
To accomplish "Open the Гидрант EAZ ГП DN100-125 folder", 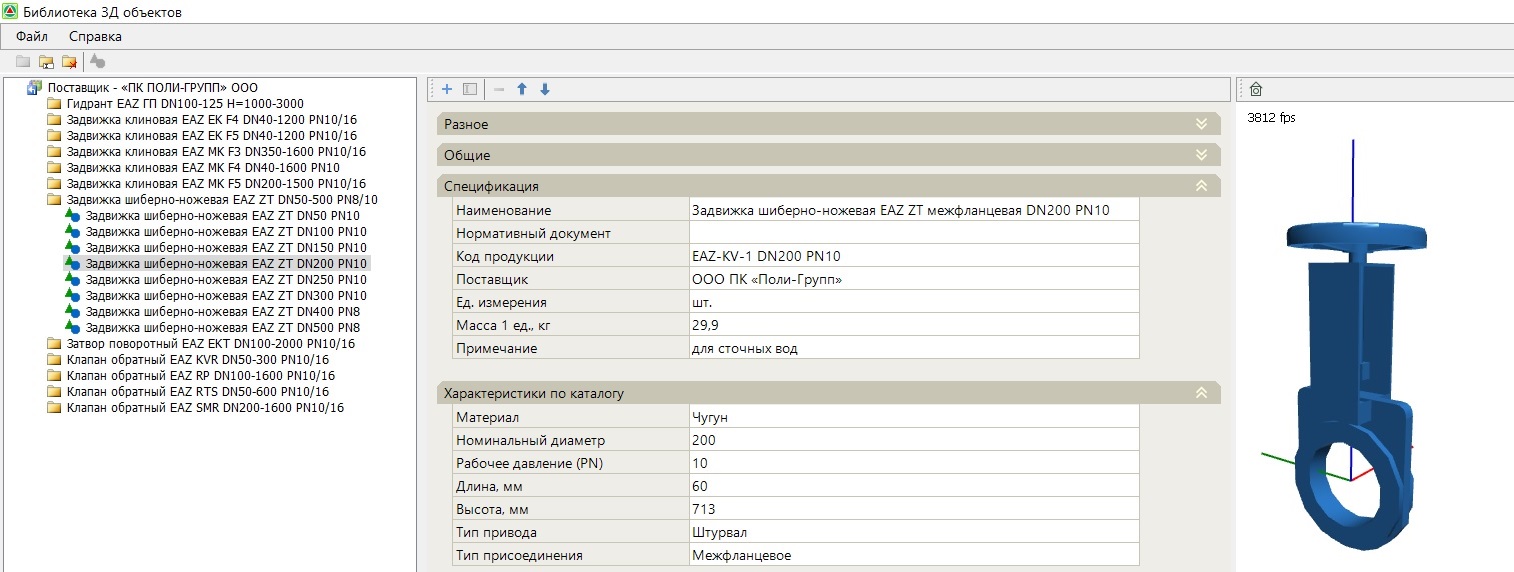I will [185, 104].
